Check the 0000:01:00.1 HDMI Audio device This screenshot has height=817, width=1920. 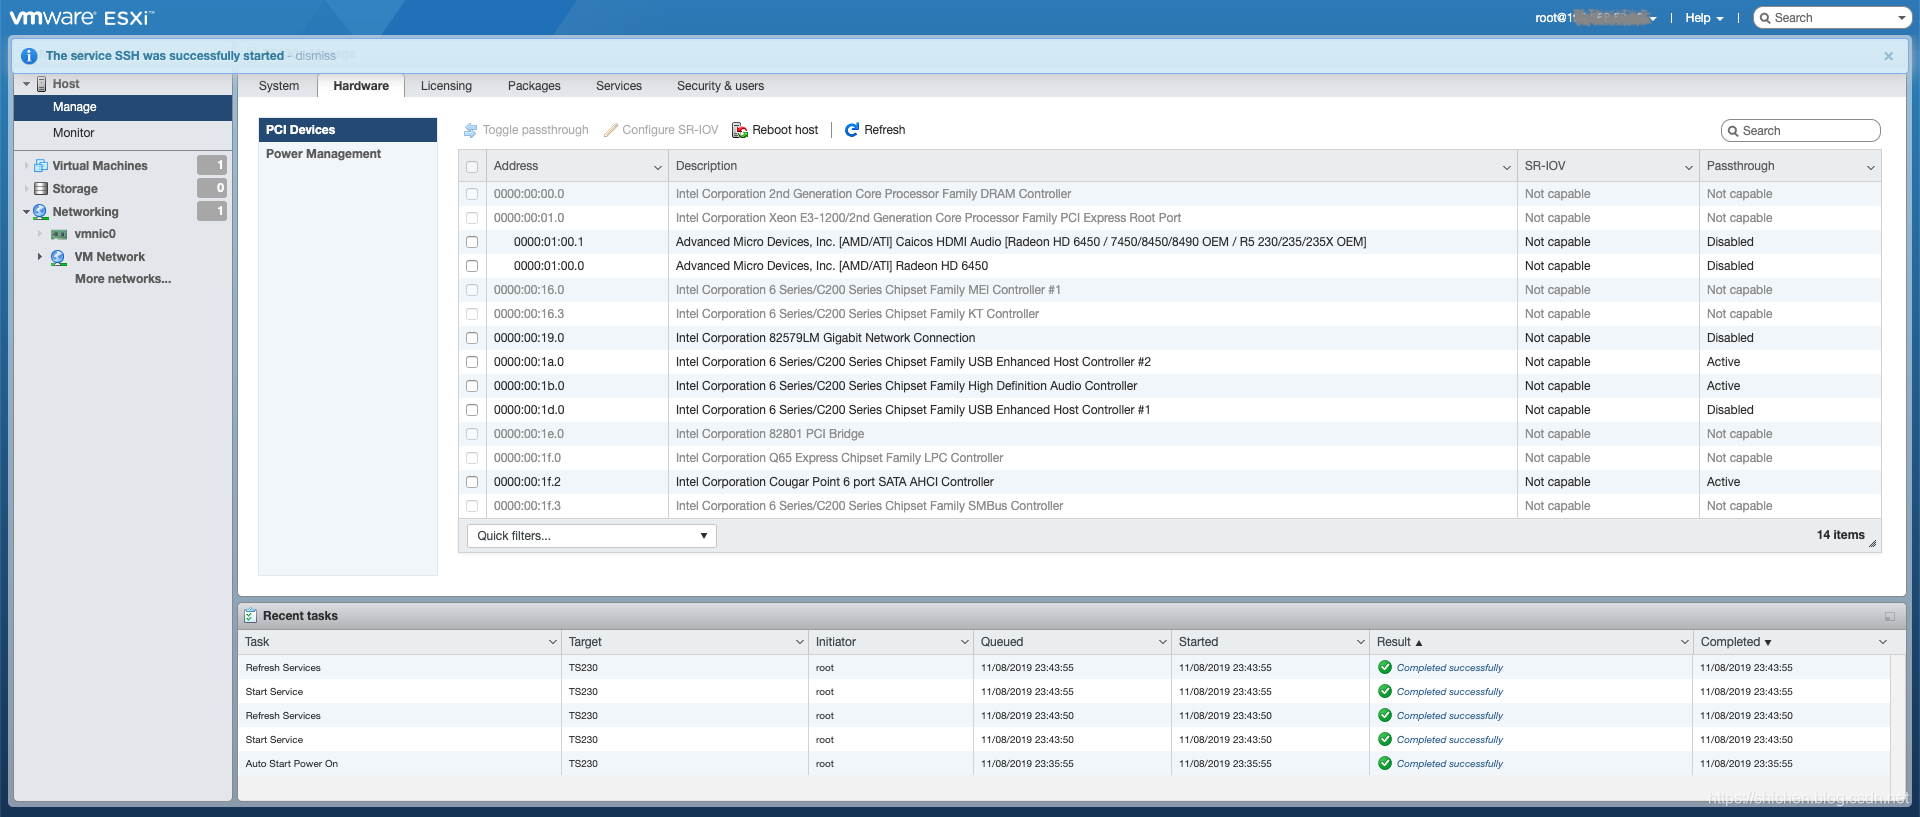point(472,242)
